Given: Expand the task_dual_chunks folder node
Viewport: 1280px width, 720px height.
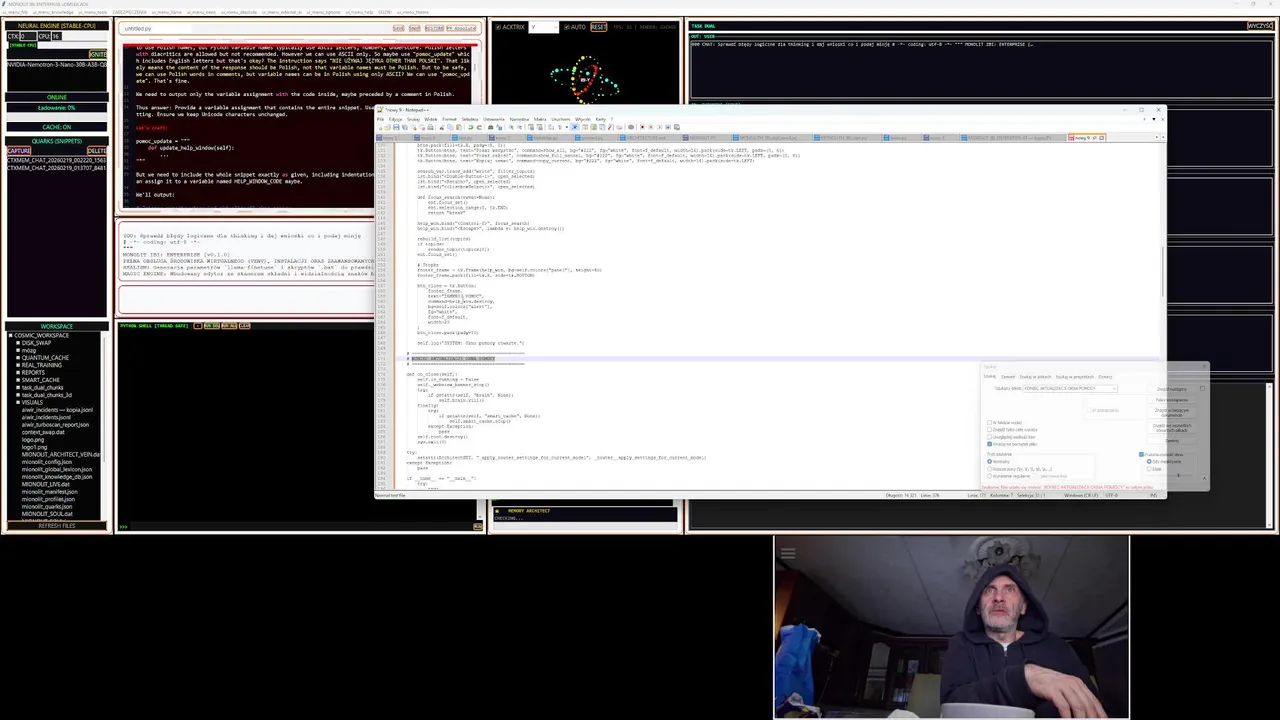Looking at the screenshot, I should click(x=18, y=388).
